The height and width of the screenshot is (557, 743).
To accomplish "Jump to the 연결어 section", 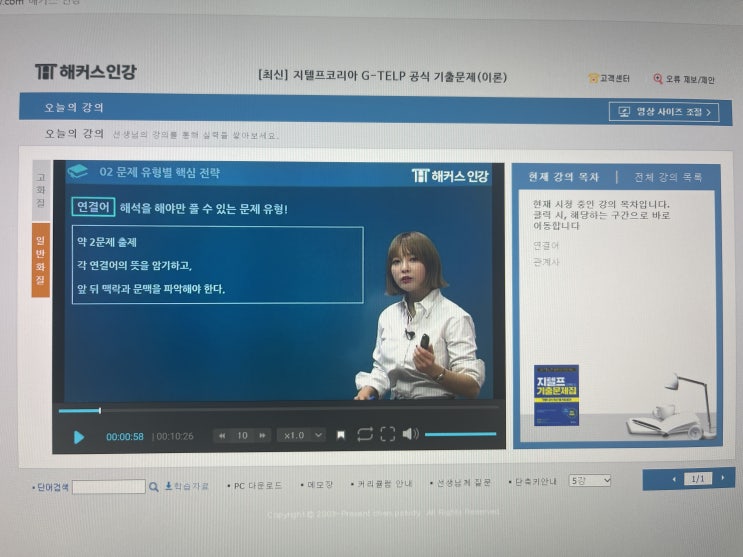I will [546, 246].
